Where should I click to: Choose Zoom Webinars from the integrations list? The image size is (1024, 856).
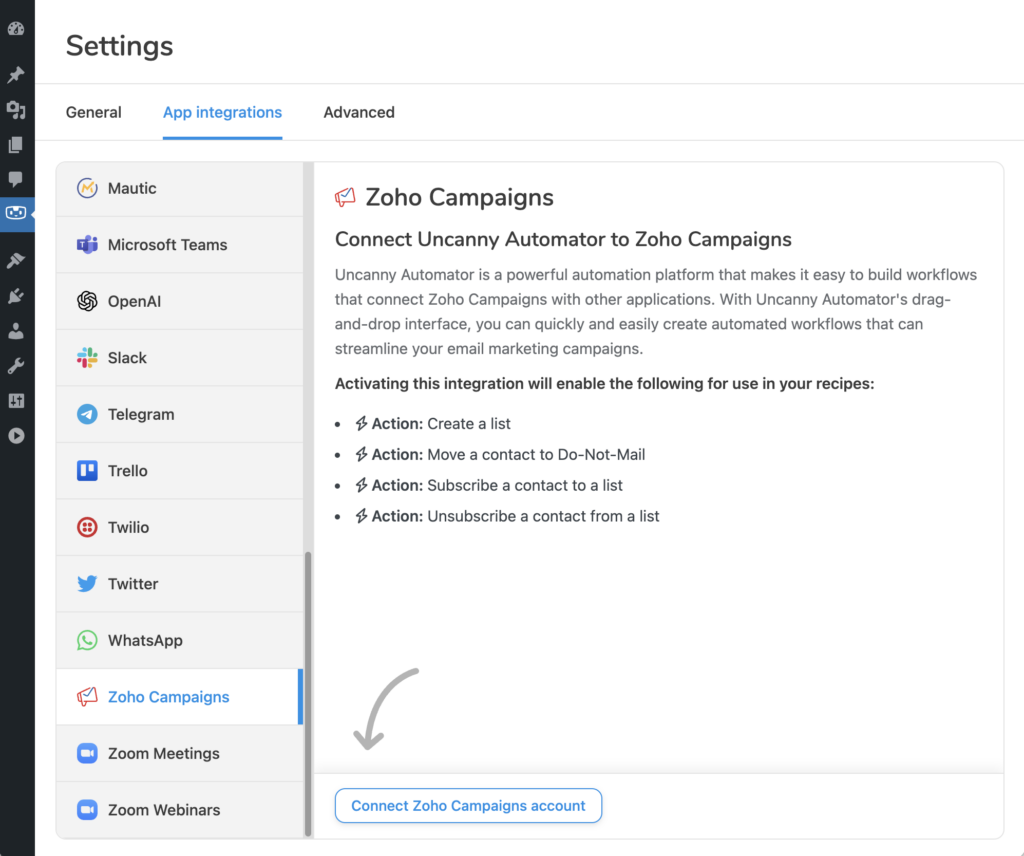164,810
